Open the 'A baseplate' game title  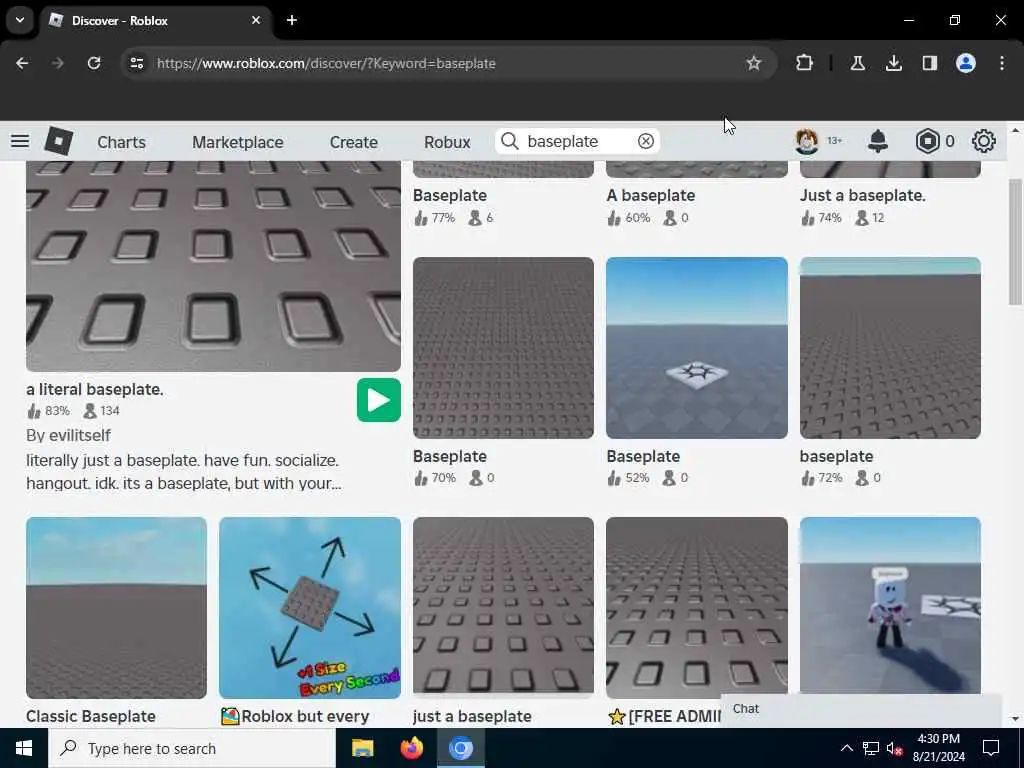(650, 195)
